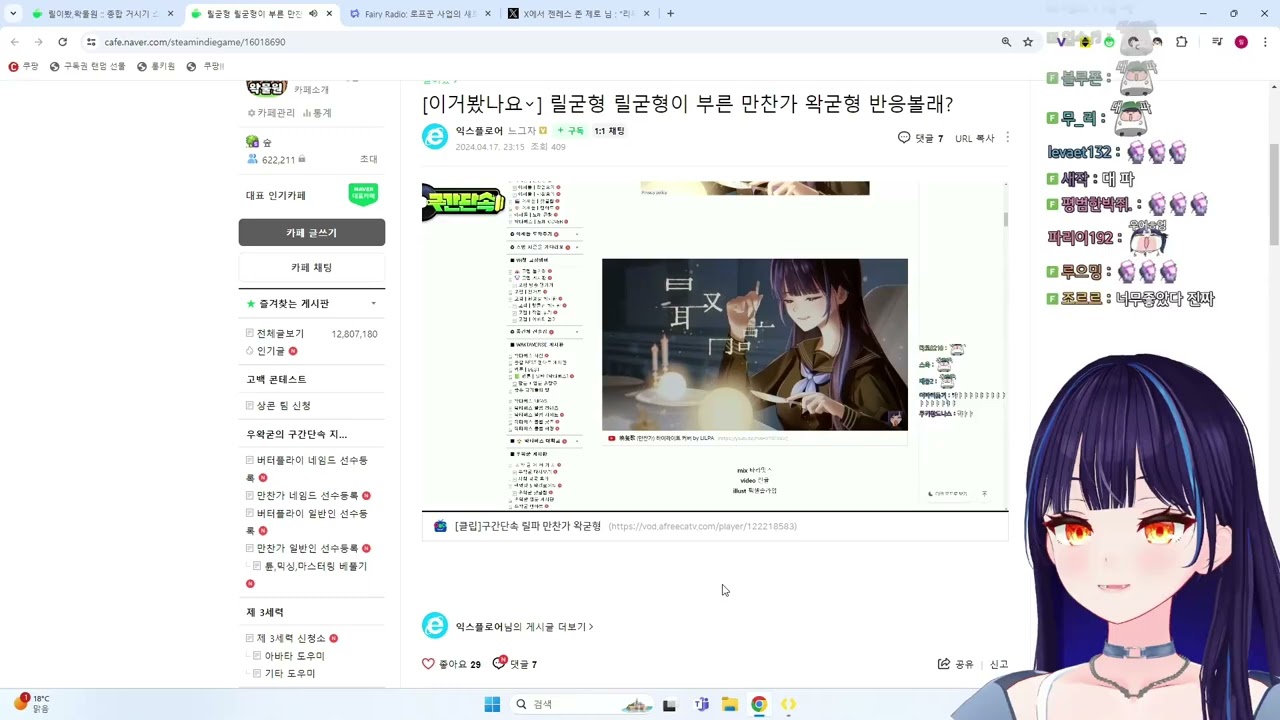Open the NAVER 대표카페 badge
The width and height of the screenshot is (1280, 720).
[363, 195]
